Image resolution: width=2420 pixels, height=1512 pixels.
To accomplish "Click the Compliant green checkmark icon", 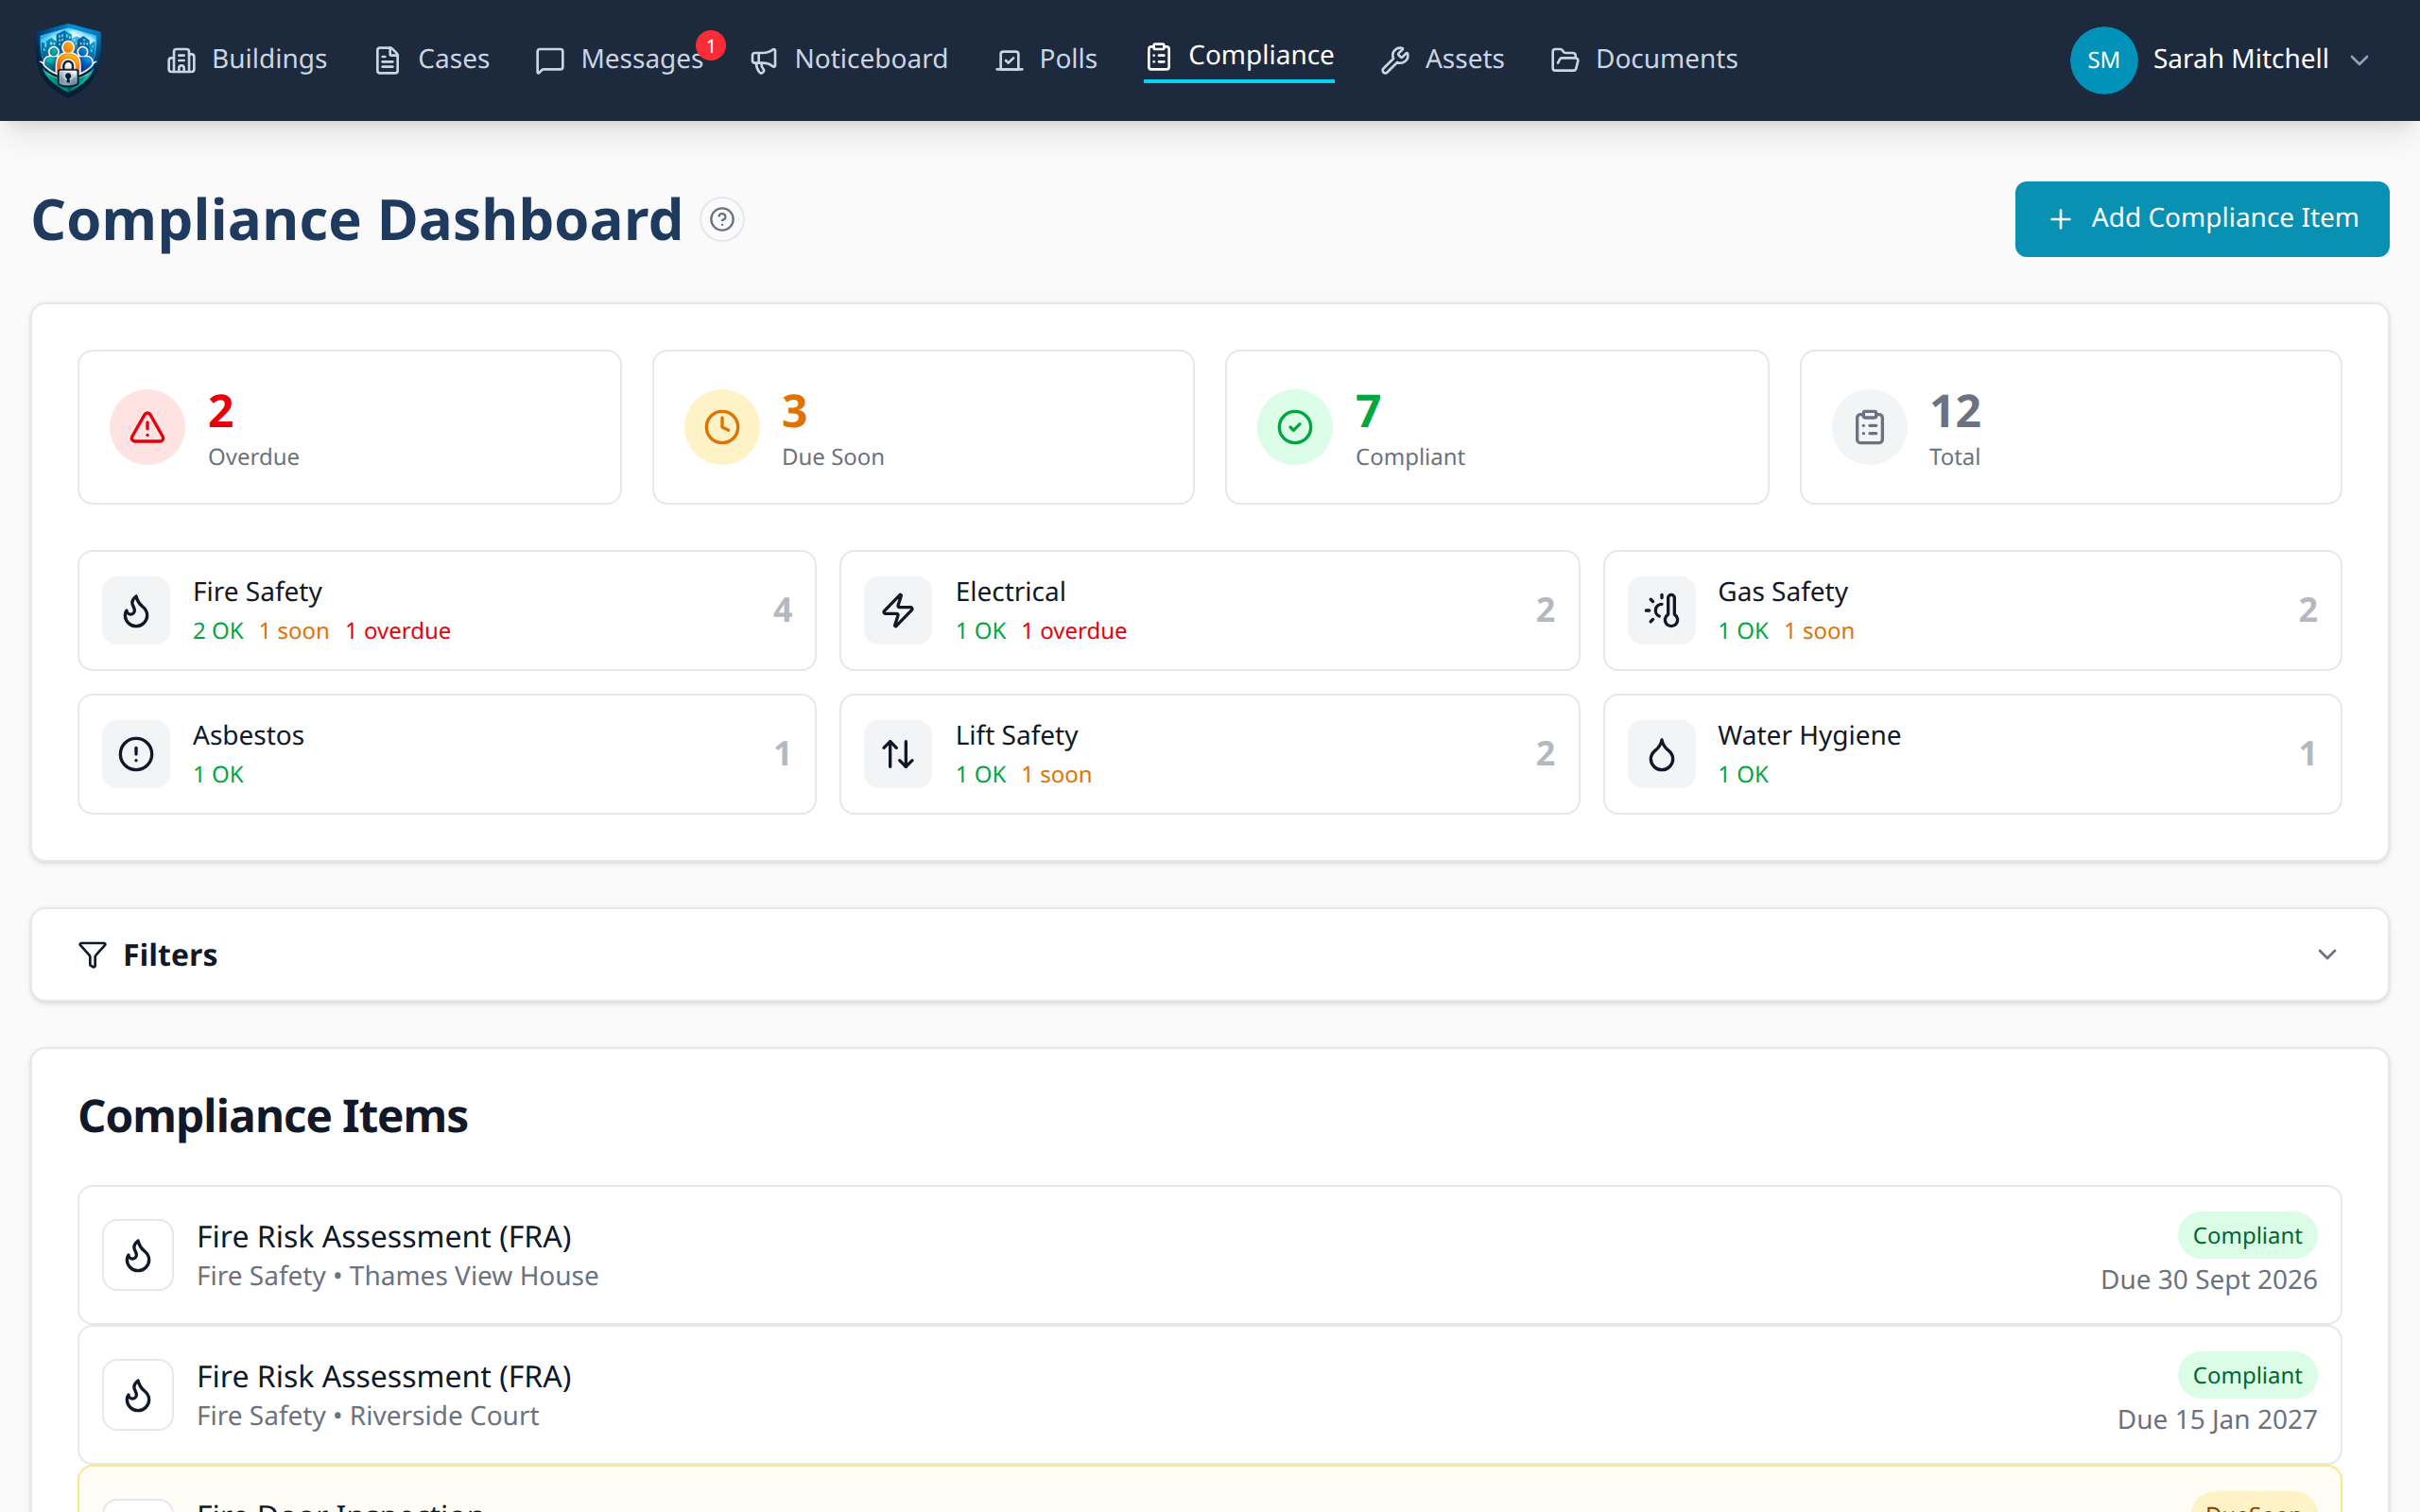I will click(1294, 426).
